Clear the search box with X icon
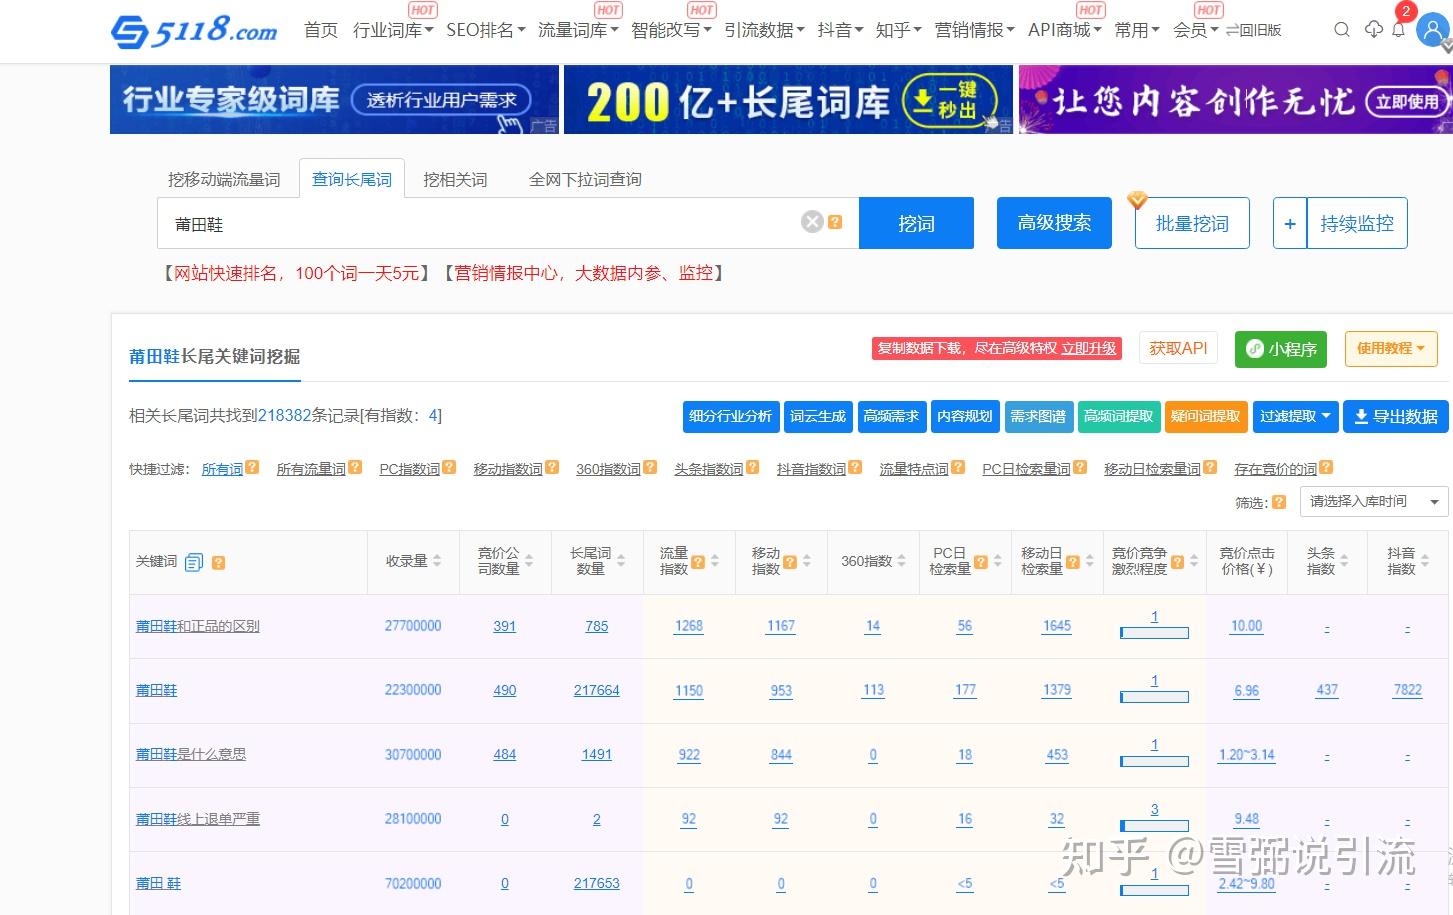The height and width of the screenshot is (915, 1453). pyautogui.click(x=812, y=222)
